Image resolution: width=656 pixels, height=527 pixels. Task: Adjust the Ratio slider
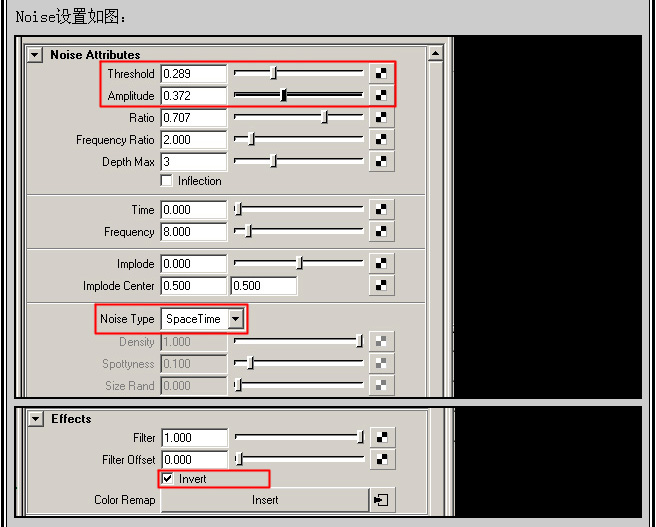324,117
